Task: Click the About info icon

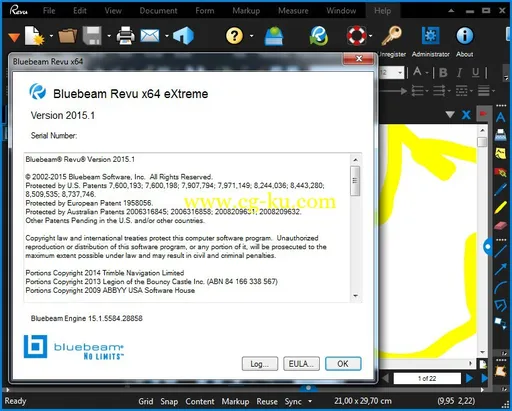Action: pos(465,36)
